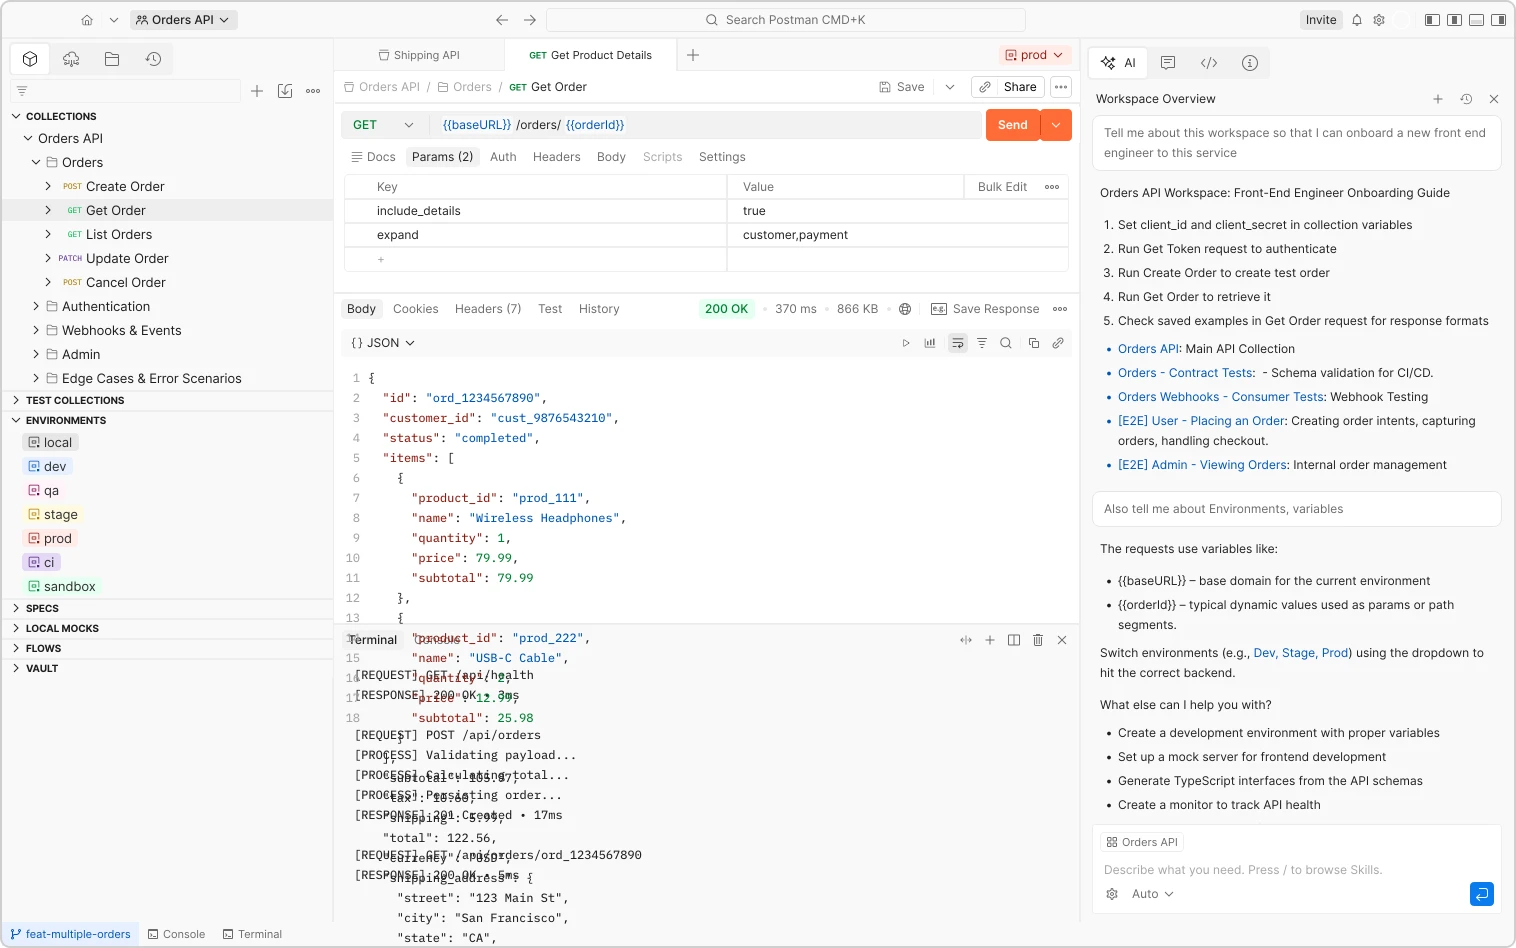The height and width of the screenshot is (948, 1516).
Task: Open the Auto model dropdown
Action: 1152,894
